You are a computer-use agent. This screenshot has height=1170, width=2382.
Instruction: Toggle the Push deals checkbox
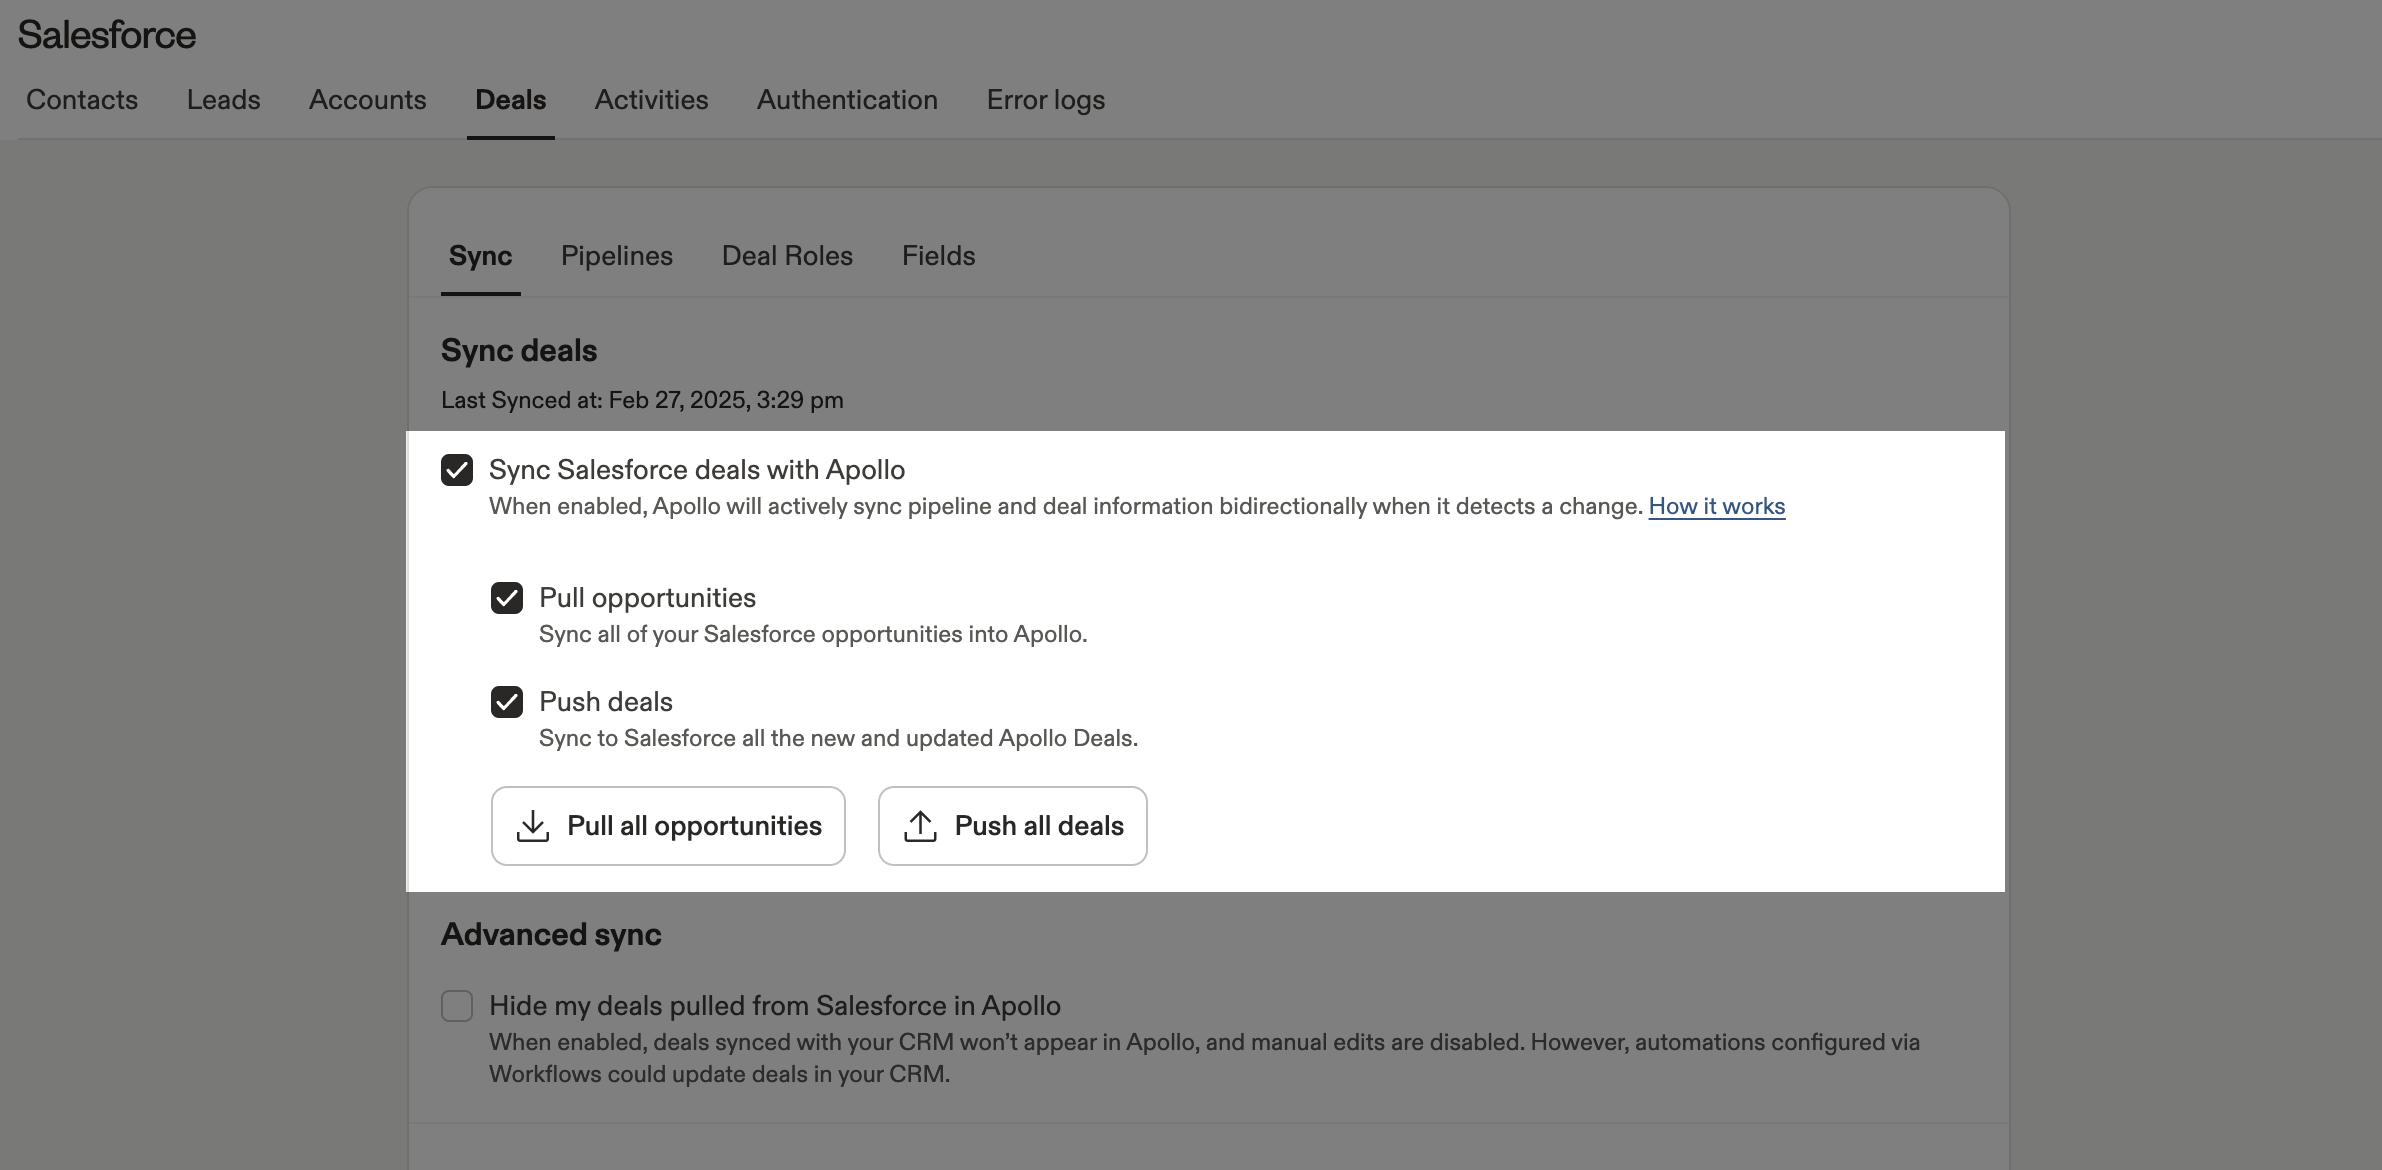(x=507, y=702)
